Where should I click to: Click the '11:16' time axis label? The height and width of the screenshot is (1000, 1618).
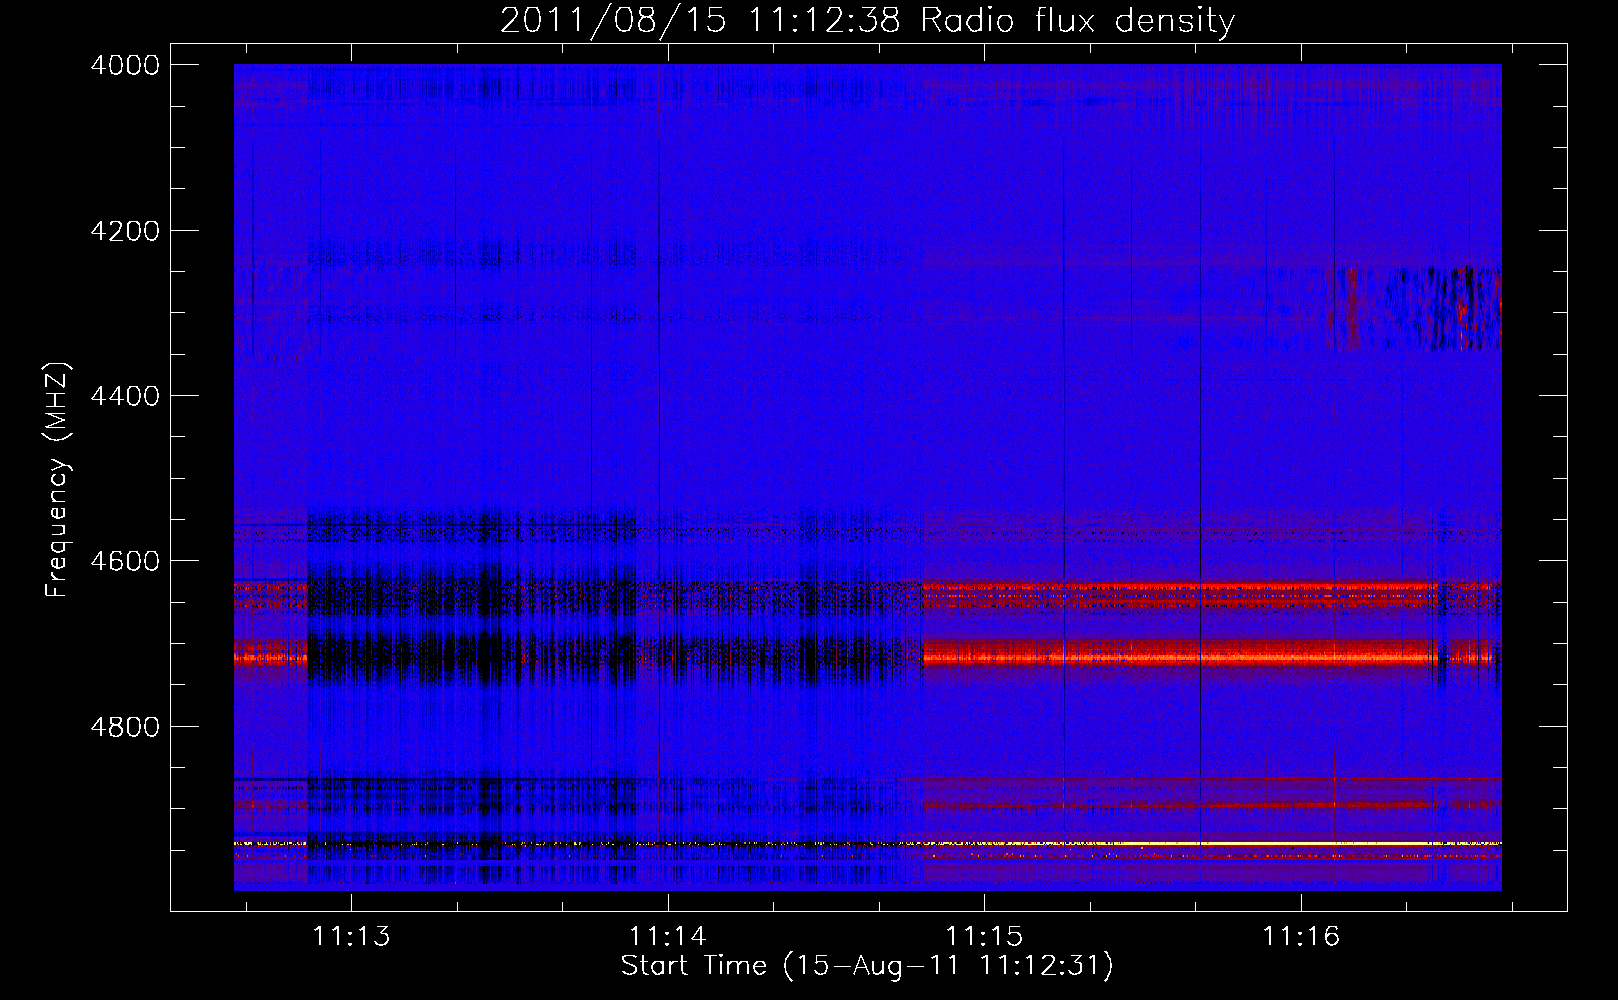(x=1300, y=936)
